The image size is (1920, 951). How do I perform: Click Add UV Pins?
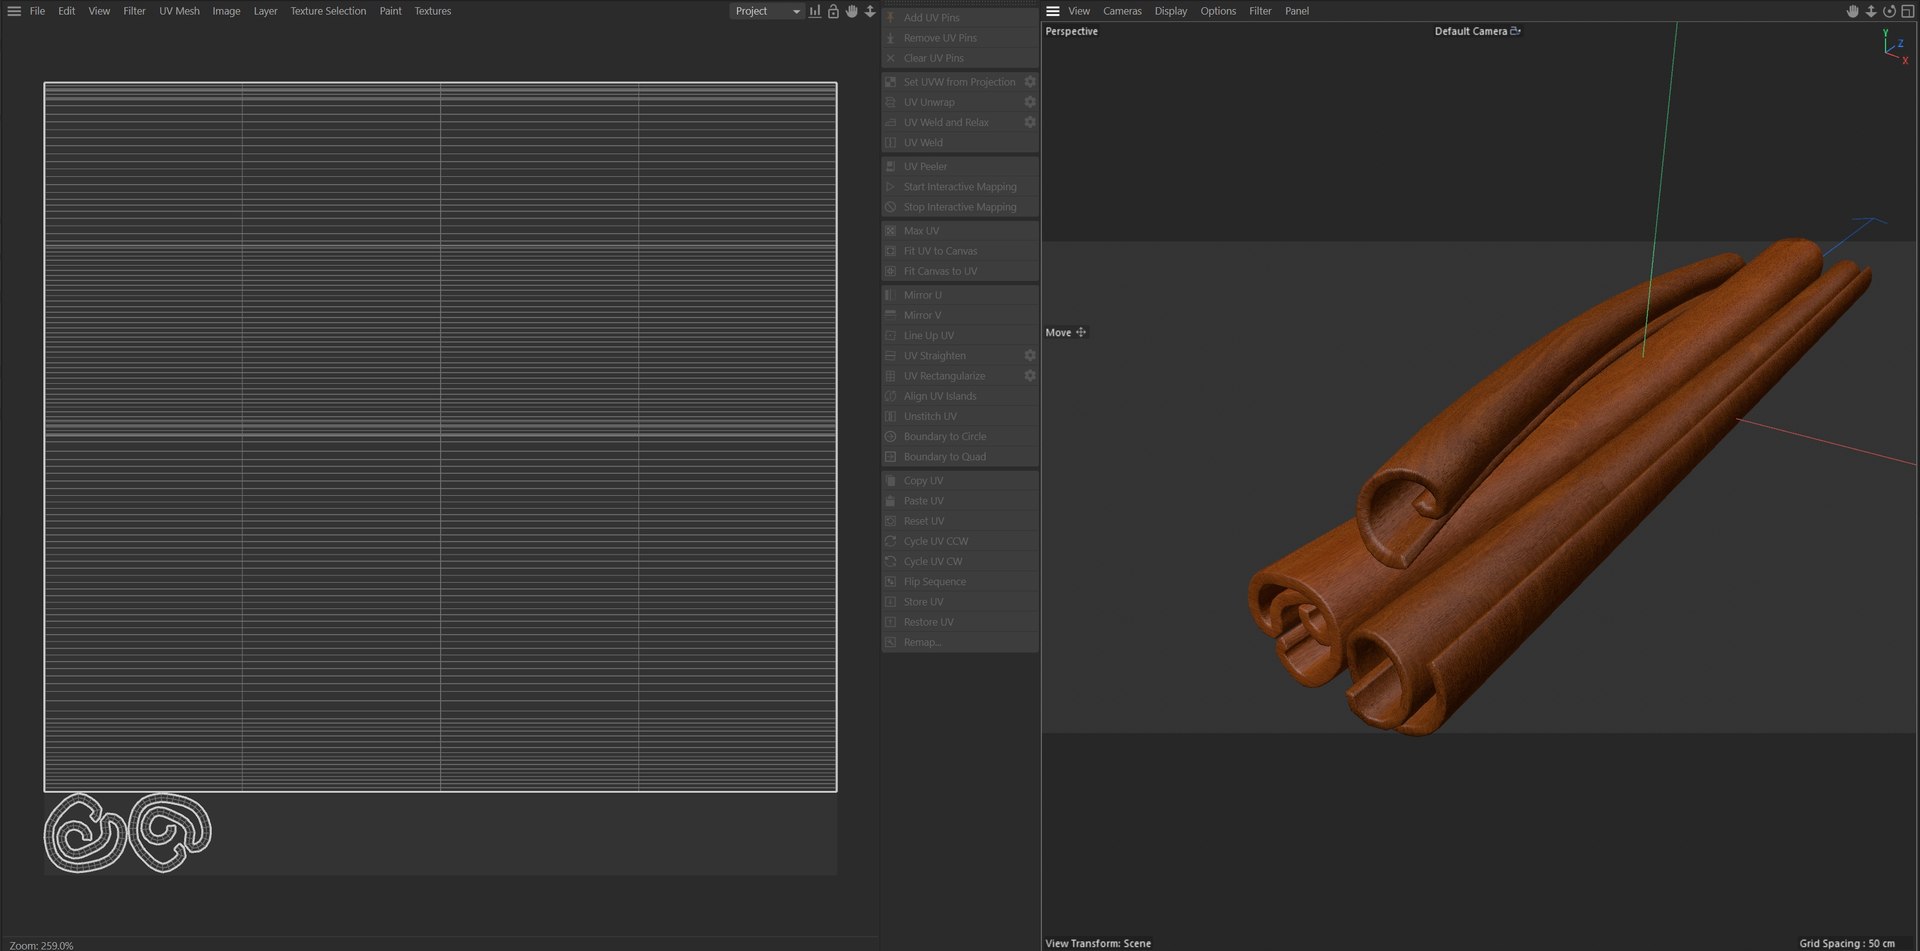coord(960,18)
